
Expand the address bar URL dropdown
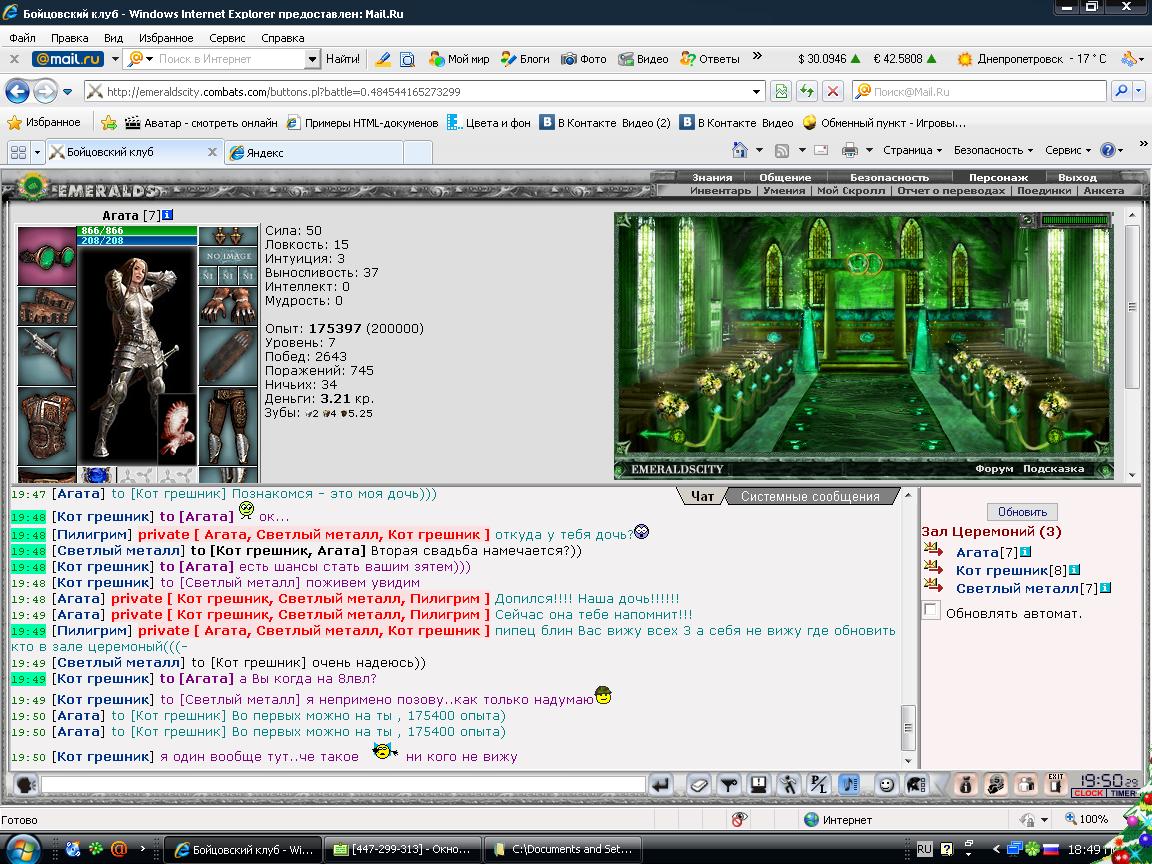click(757, 92)
